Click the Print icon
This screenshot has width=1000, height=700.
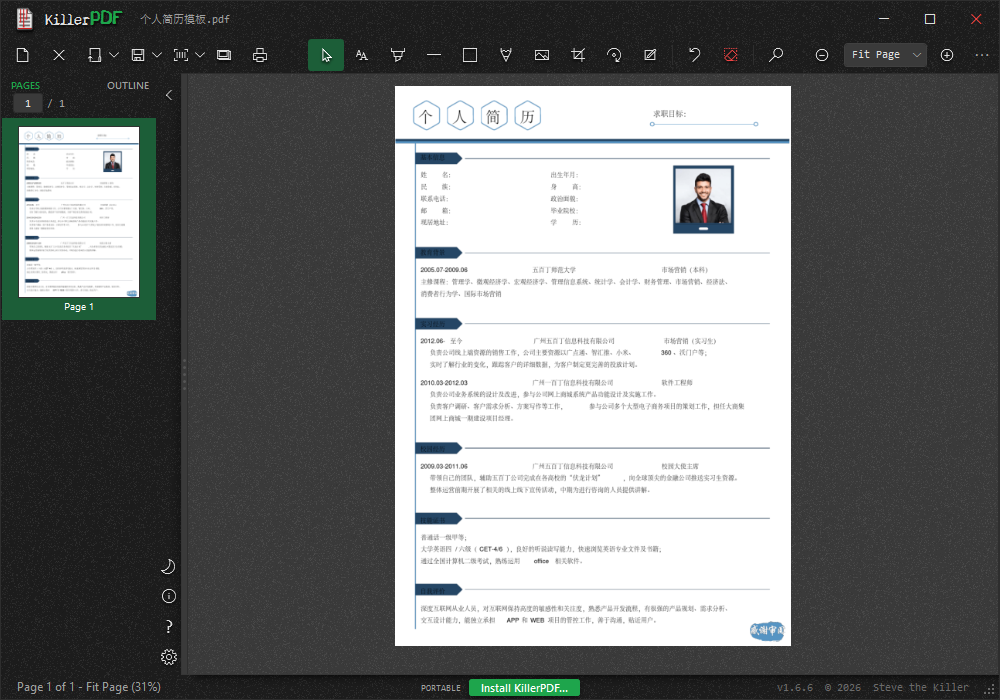[x=260, y=55]
